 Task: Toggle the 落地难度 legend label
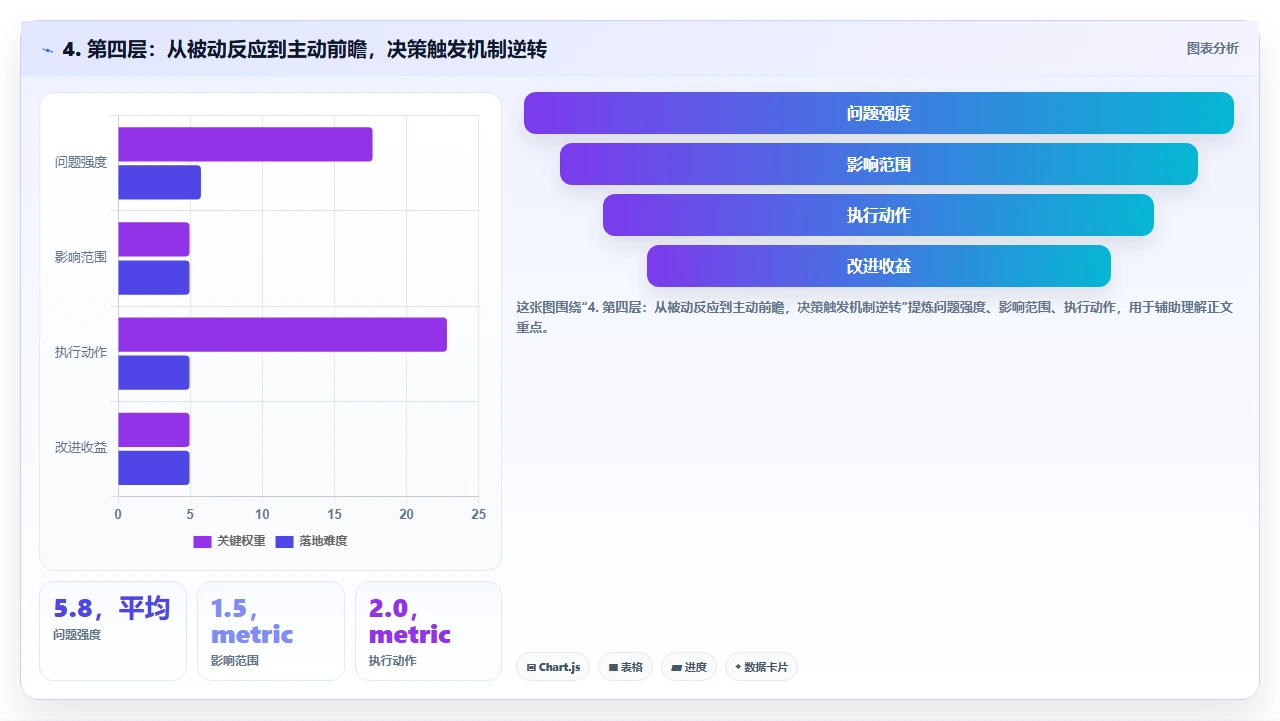click(x=323, y=541)
